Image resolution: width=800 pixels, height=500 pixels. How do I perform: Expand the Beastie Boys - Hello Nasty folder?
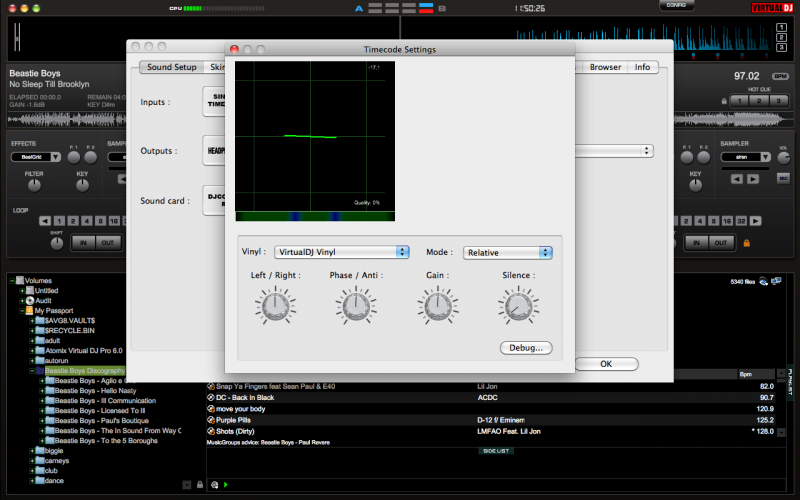click(42, 391)
